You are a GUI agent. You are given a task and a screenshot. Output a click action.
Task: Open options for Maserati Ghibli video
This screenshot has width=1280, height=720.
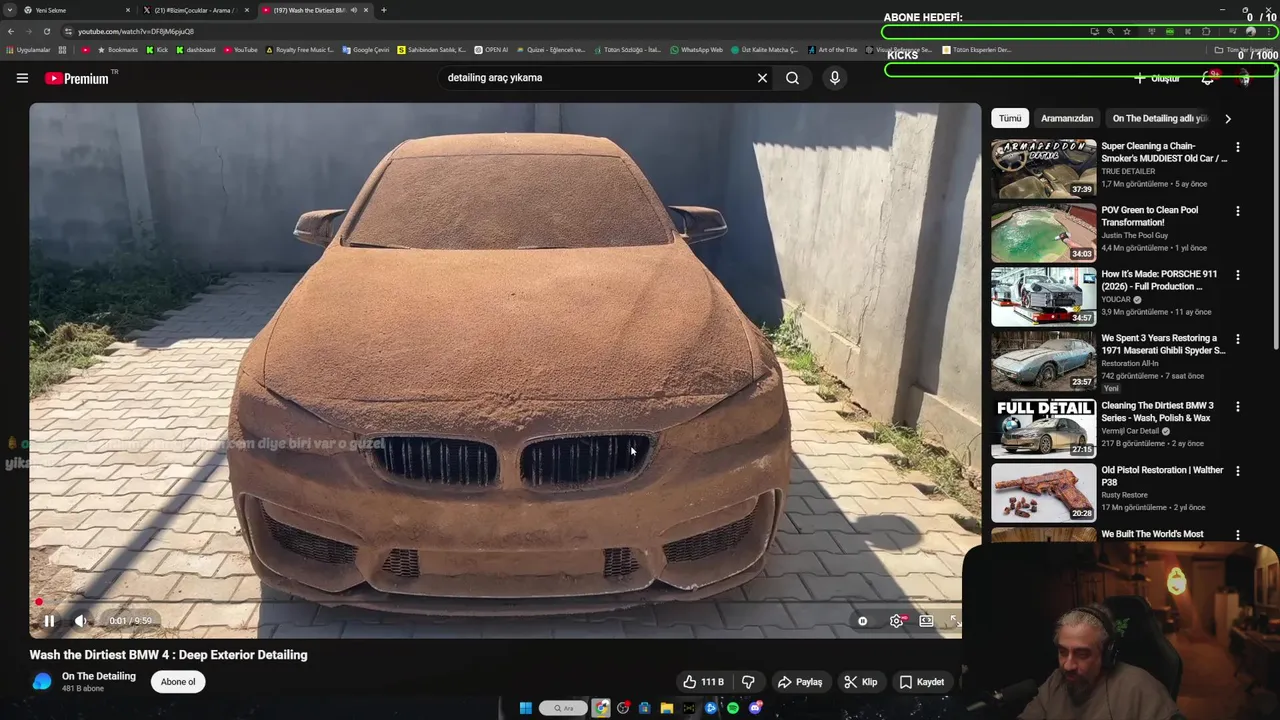(x=1238, y=339)
